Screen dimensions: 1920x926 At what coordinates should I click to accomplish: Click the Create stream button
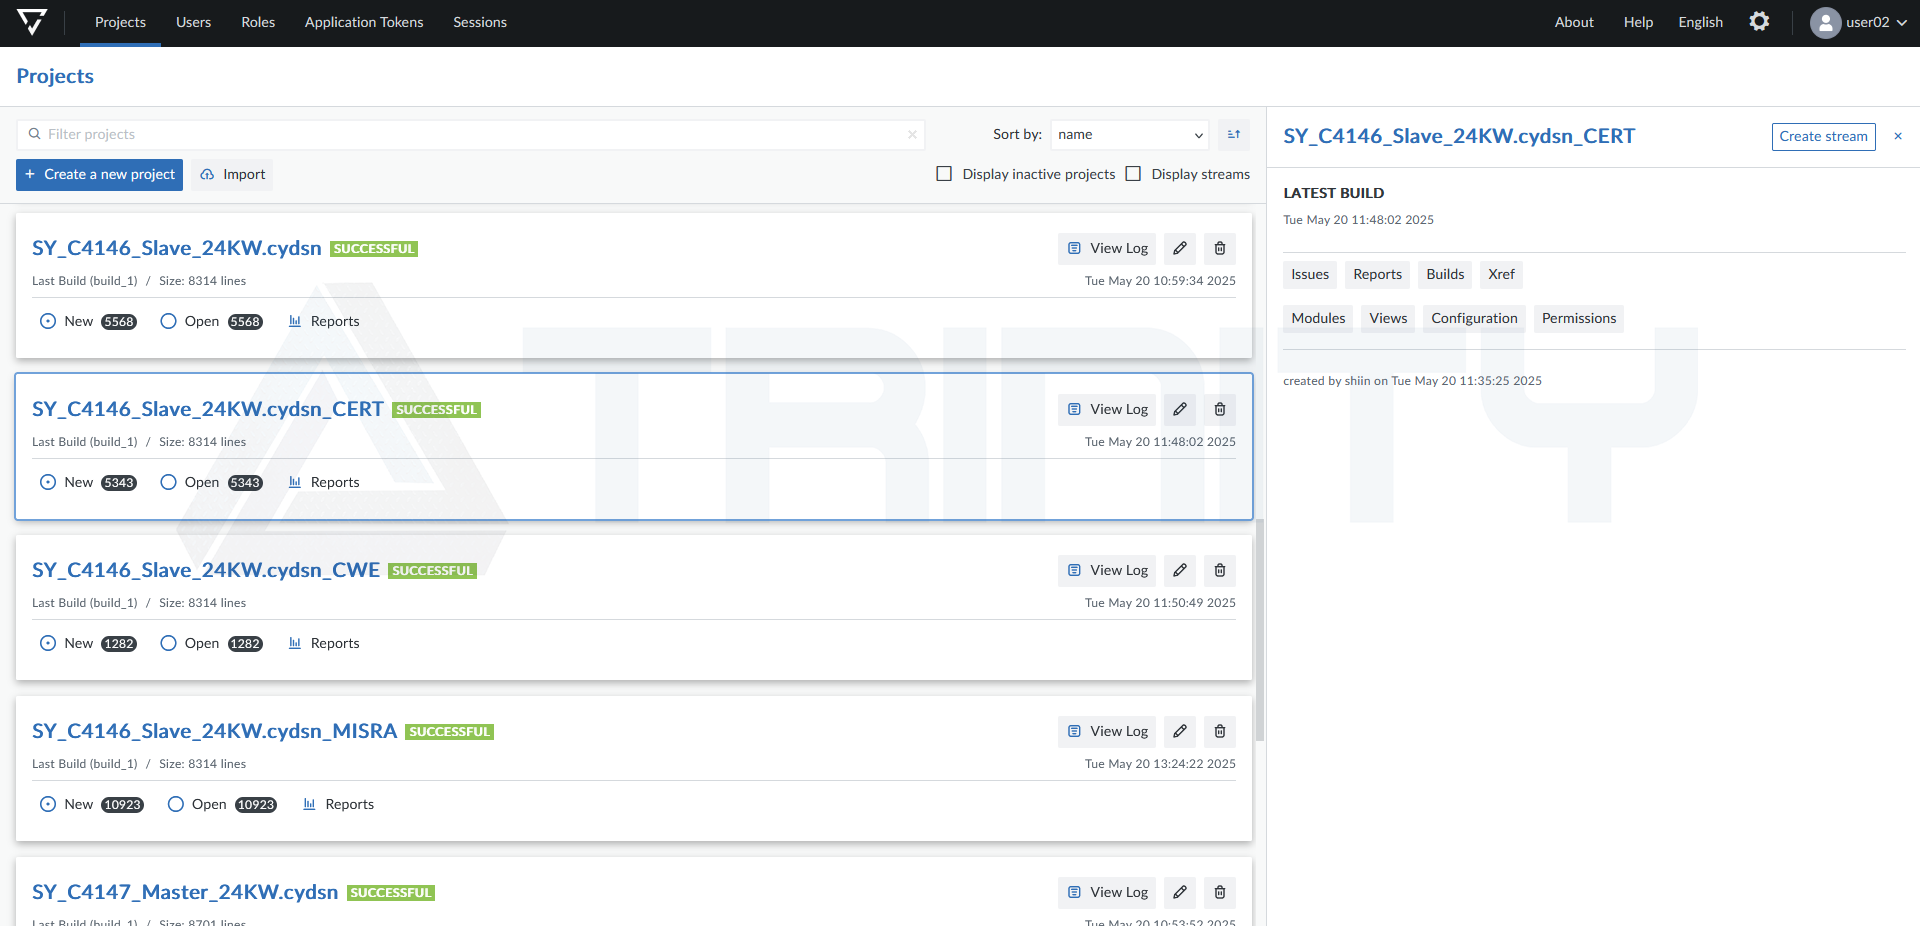click(1823, 136)
